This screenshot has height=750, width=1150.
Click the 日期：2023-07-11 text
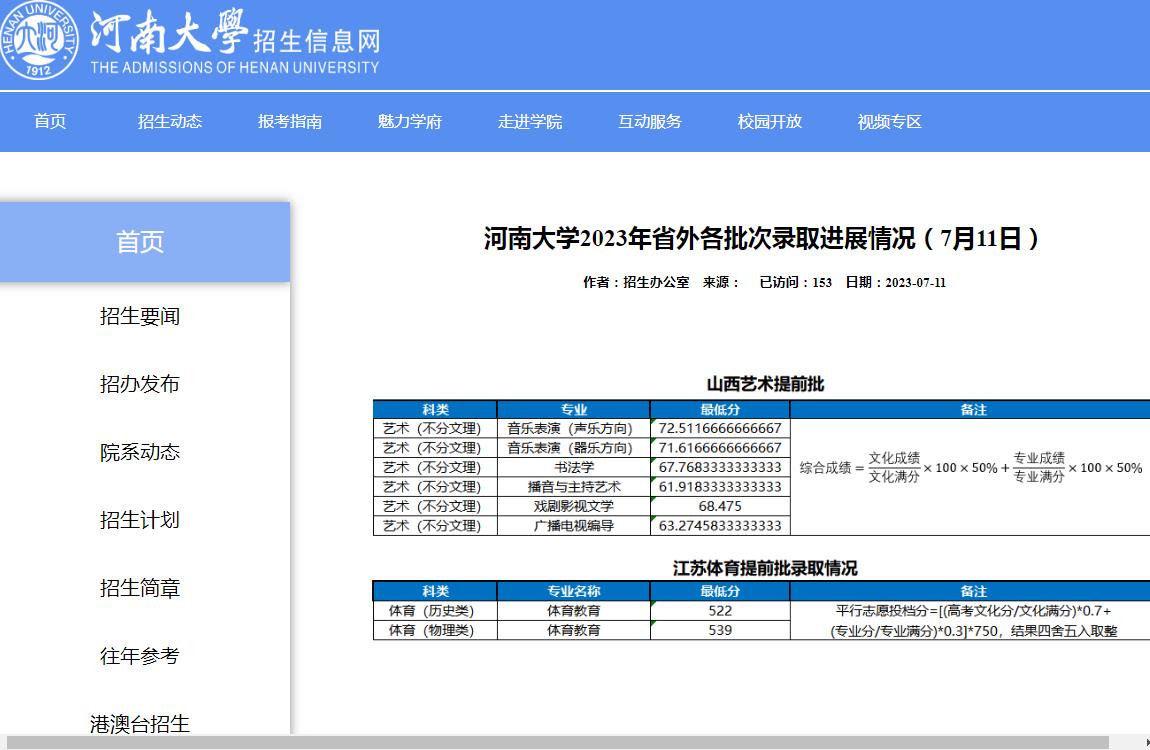click(x=896, y=282)
